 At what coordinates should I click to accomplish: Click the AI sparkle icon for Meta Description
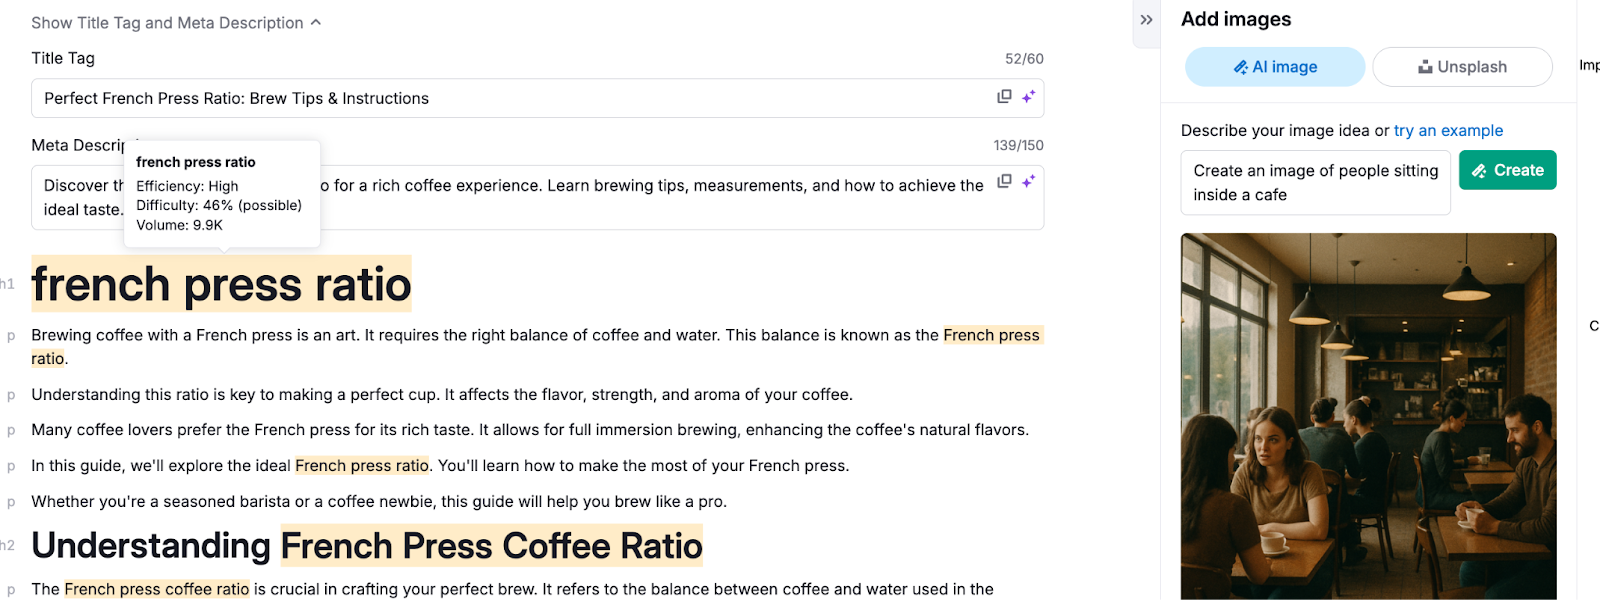(x=1028, y=182)
